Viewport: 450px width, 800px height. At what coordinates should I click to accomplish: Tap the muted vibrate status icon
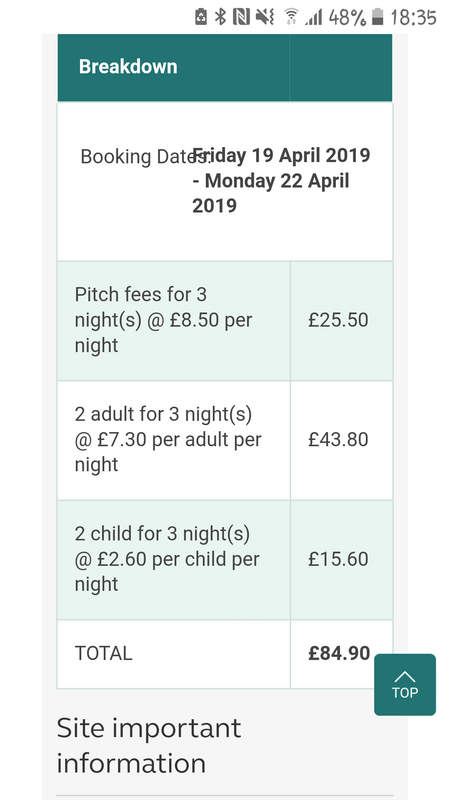(x=265, y=17)
